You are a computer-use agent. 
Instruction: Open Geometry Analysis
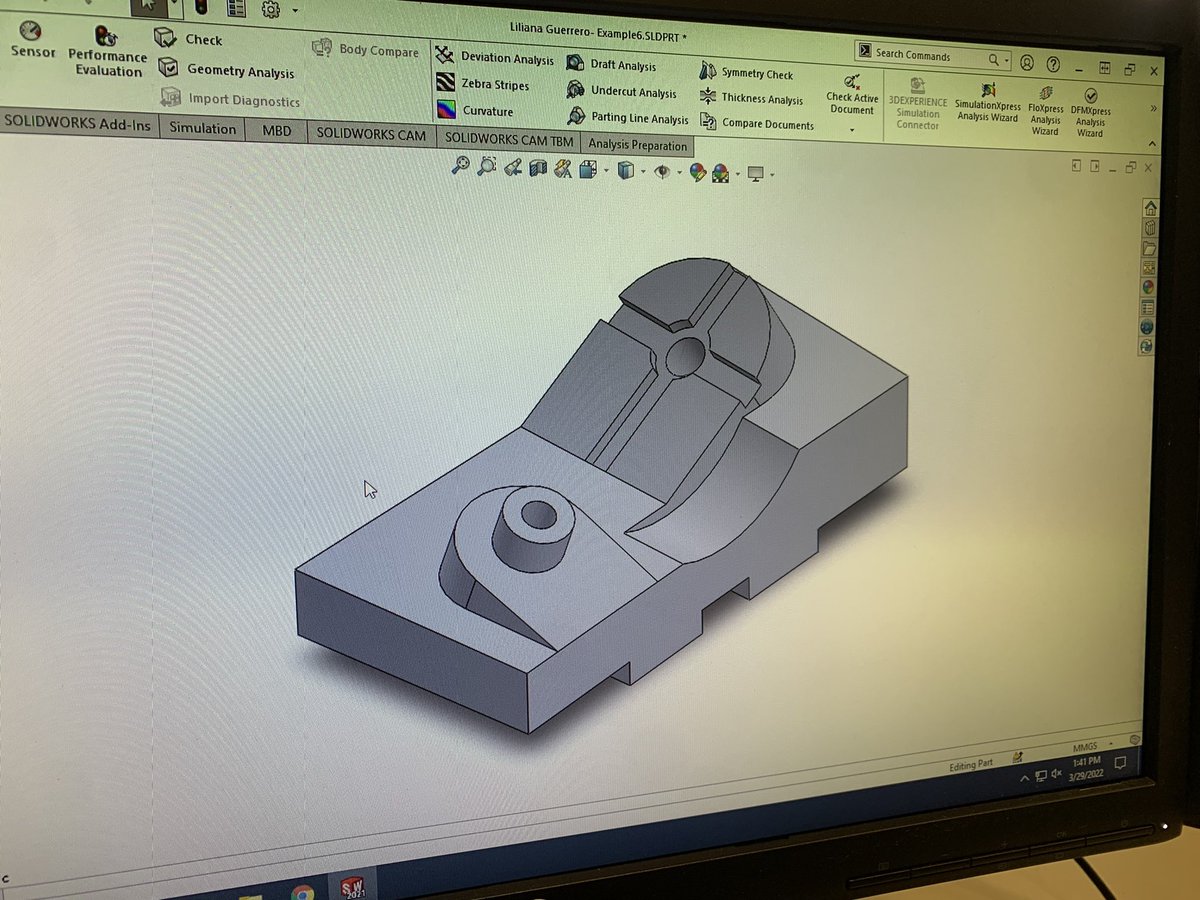coord(227,70)
